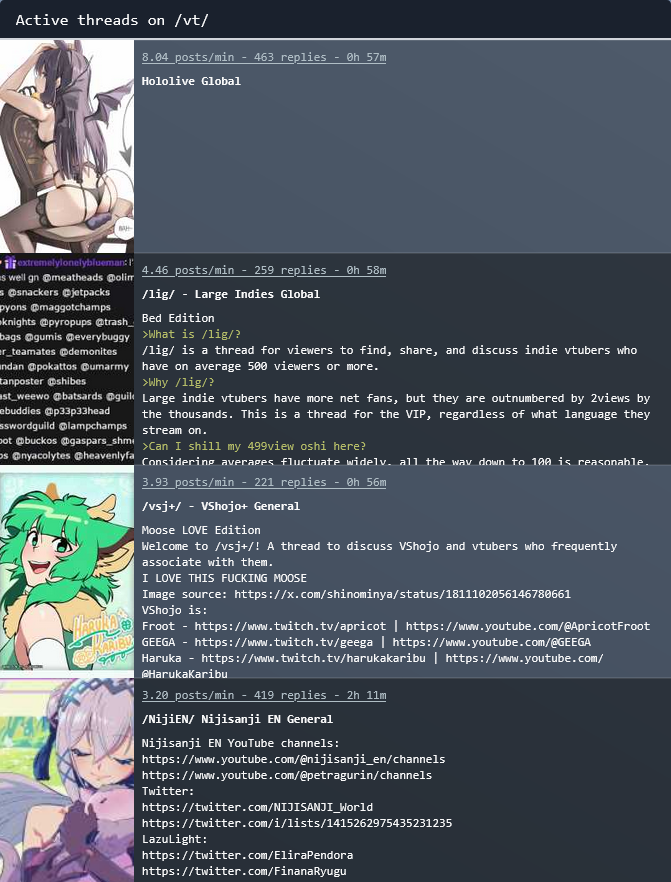The width and height of the screenshot is (671, 882).
Task: Select the Hololive Global thread title
Action: (x=191, y=81)
